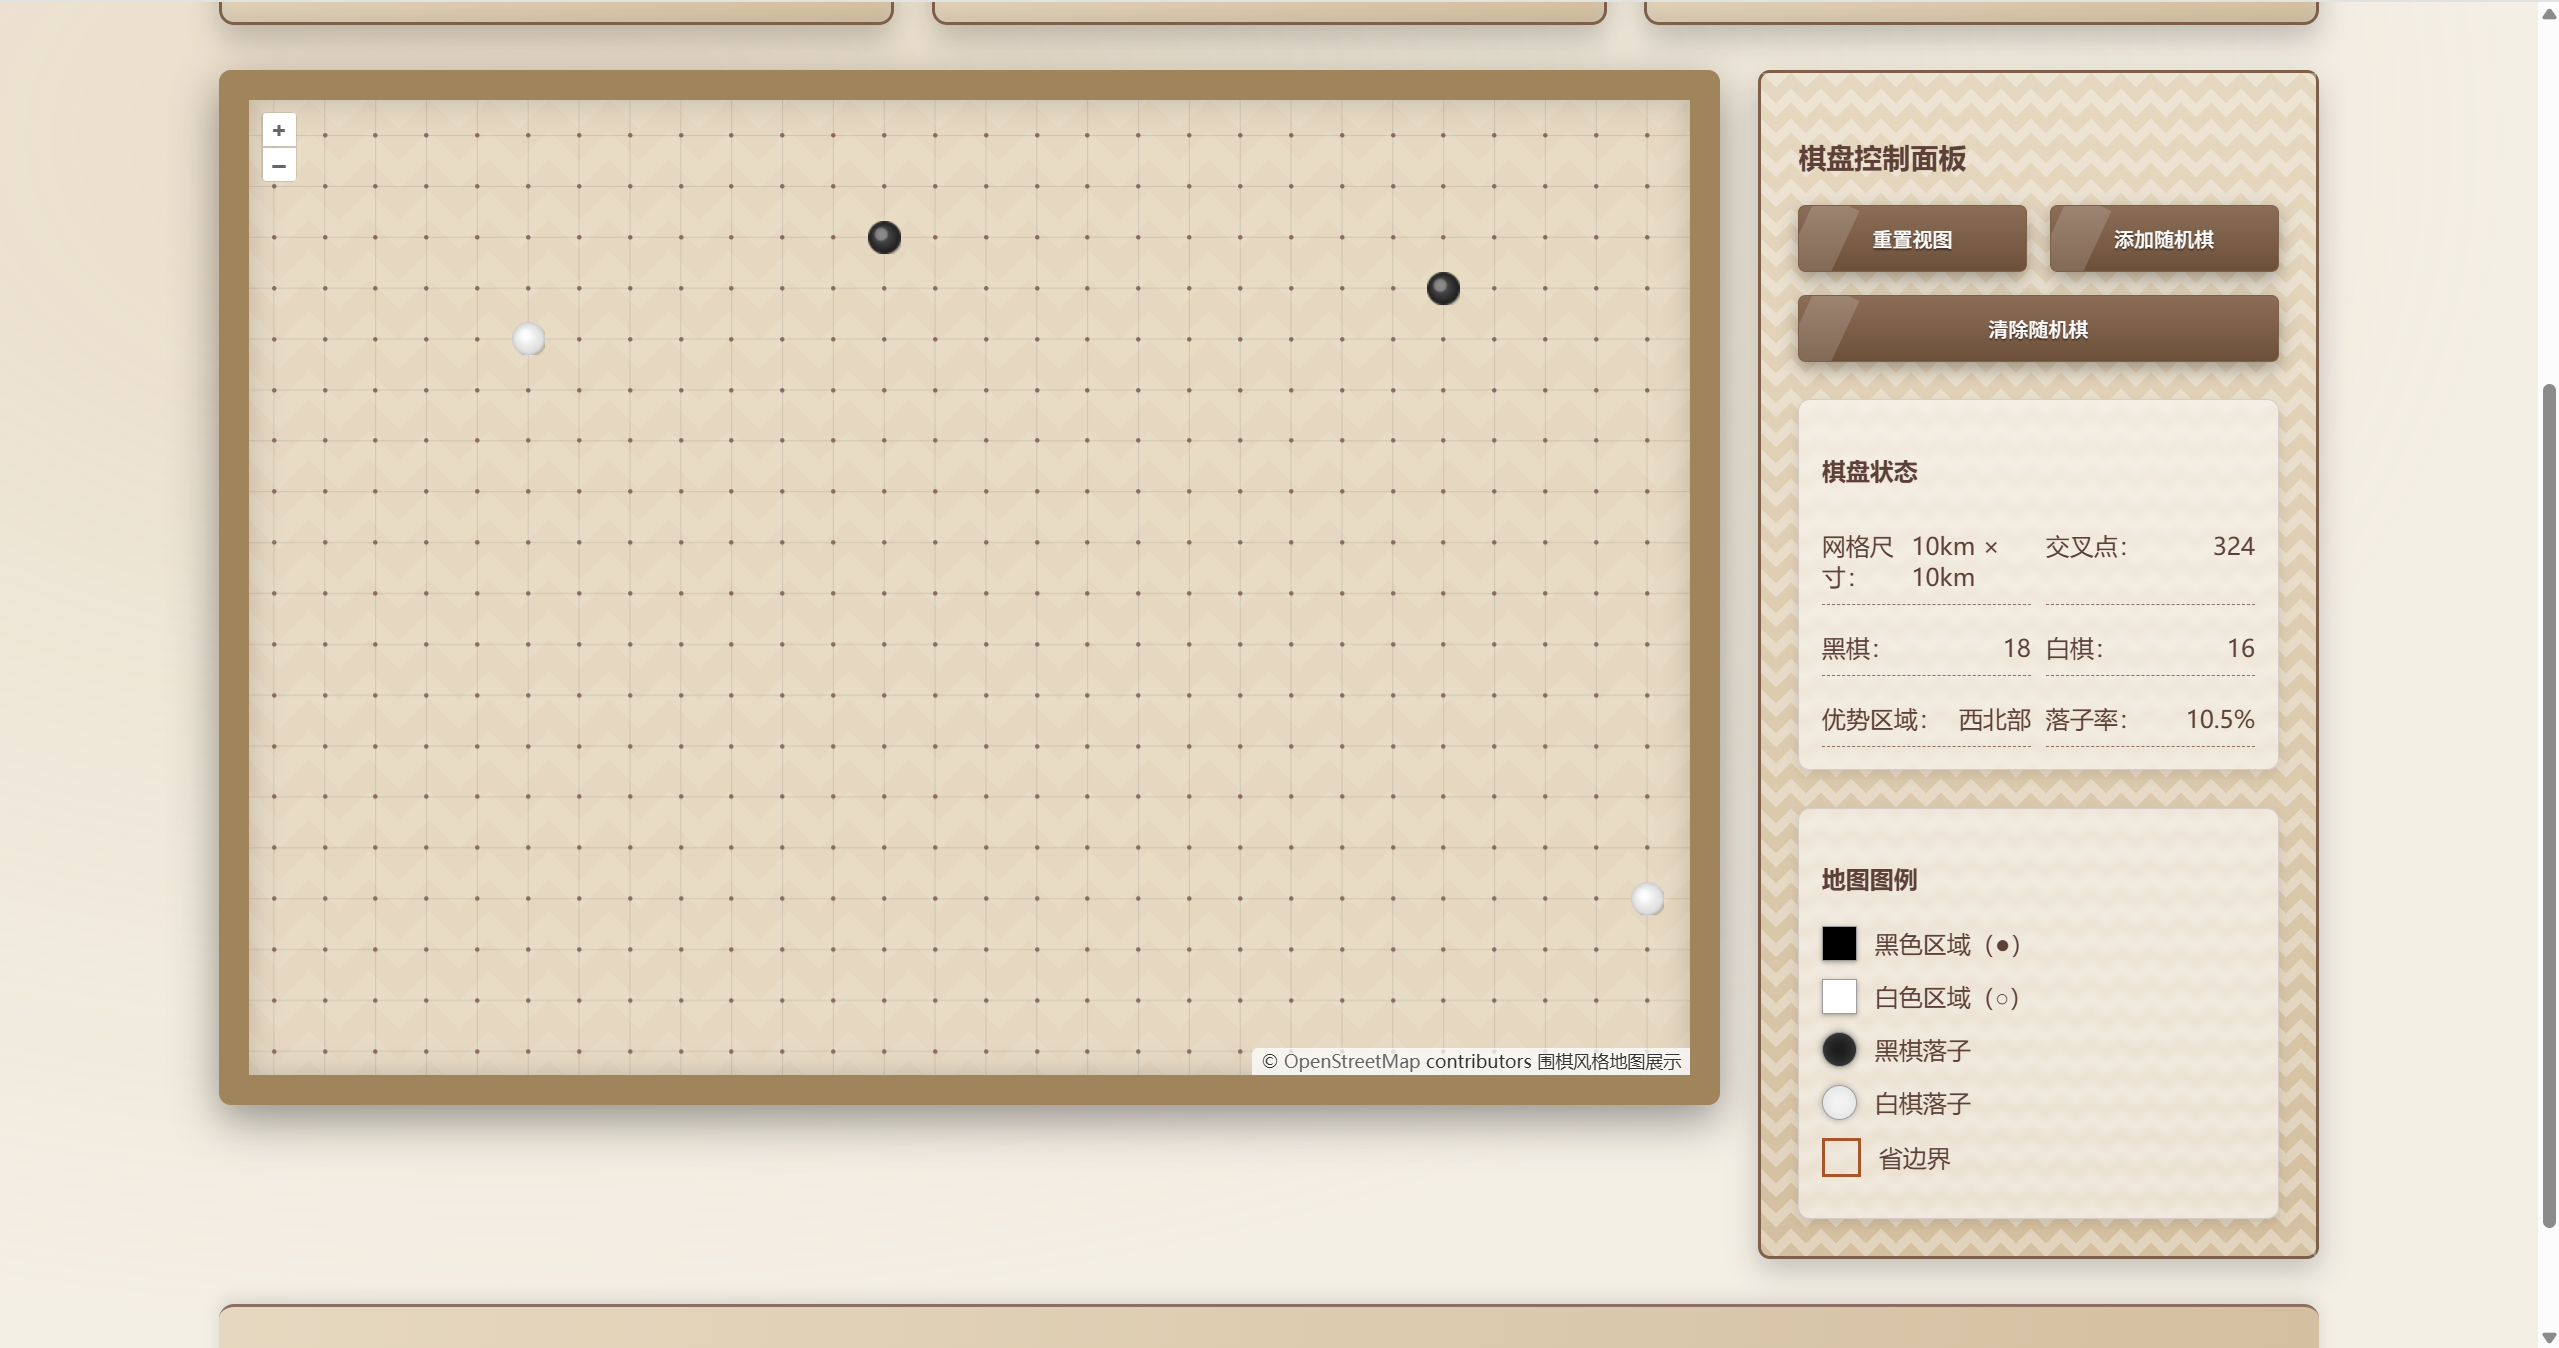Click the 落子率 10.5% value
The image size is (2559, 1348).
(2219, 719)
